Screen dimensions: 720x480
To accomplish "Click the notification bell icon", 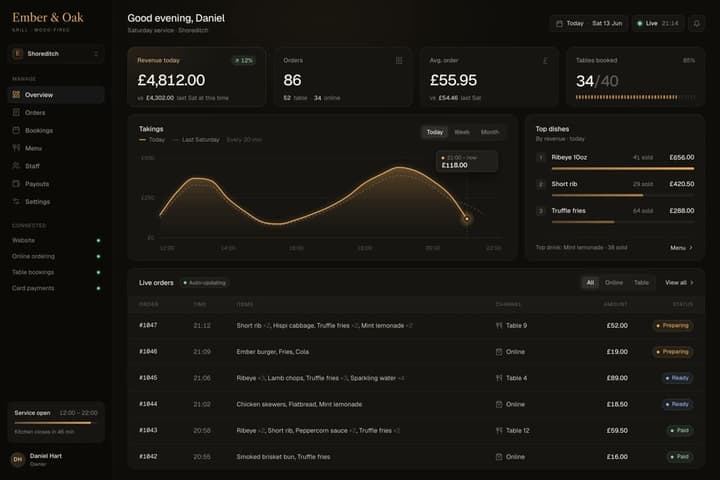I will [697, 23].
